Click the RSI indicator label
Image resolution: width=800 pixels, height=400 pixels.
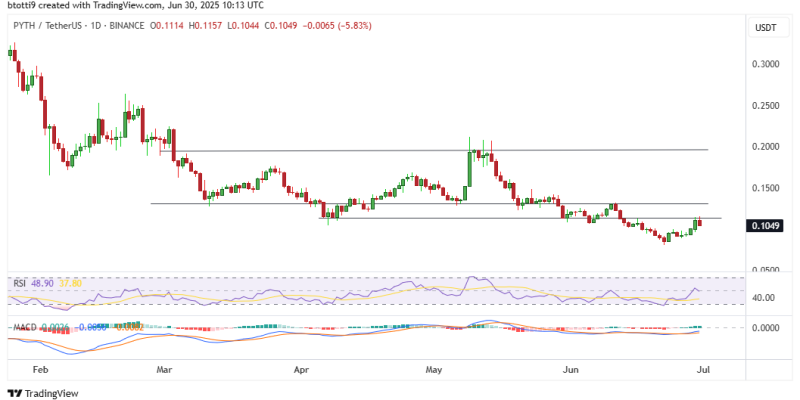[x=20, y=284]
